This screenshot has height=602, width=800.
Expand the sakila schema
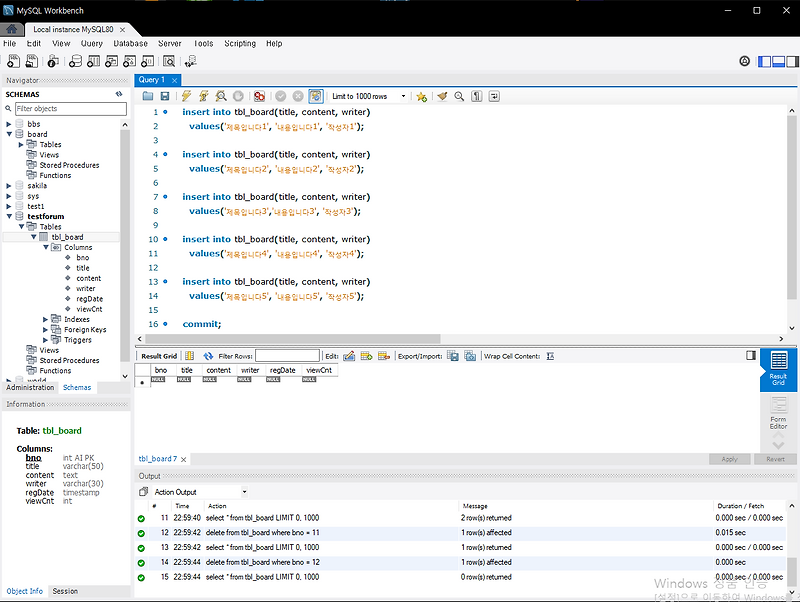(x=9, y=186)
